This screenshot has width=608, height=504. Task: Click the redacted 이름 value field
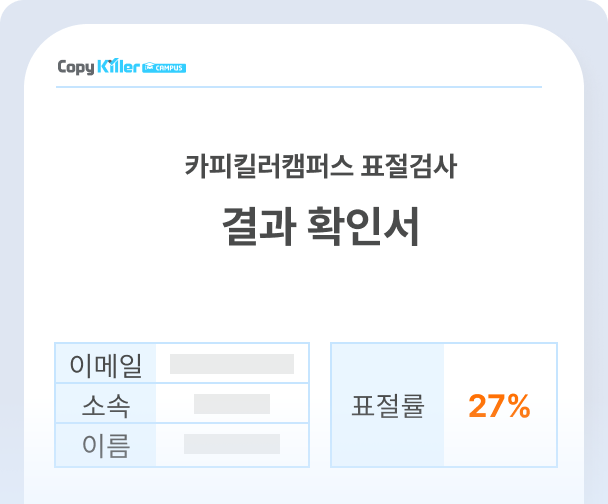[232, 444]
